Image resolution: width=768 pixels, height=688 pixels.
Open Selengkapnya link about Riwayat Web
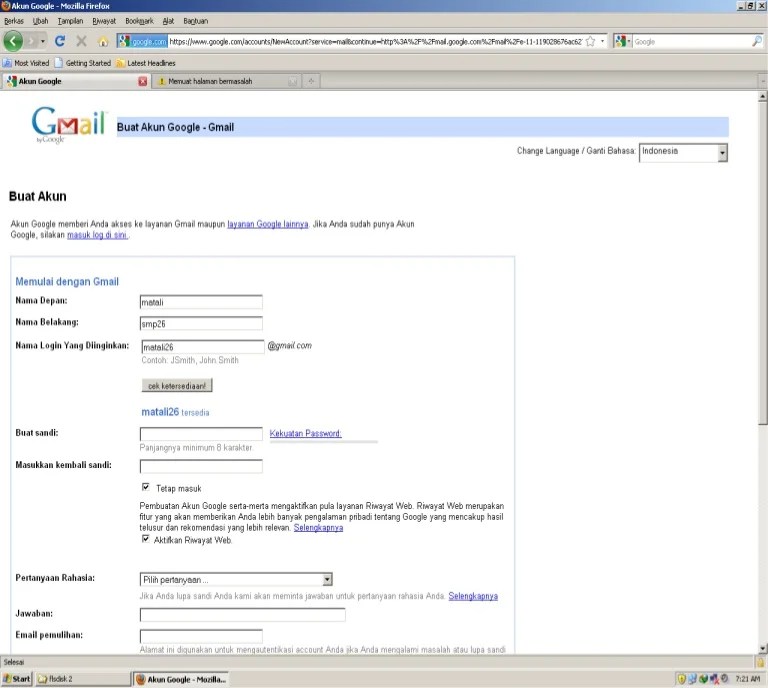point(318,527)
